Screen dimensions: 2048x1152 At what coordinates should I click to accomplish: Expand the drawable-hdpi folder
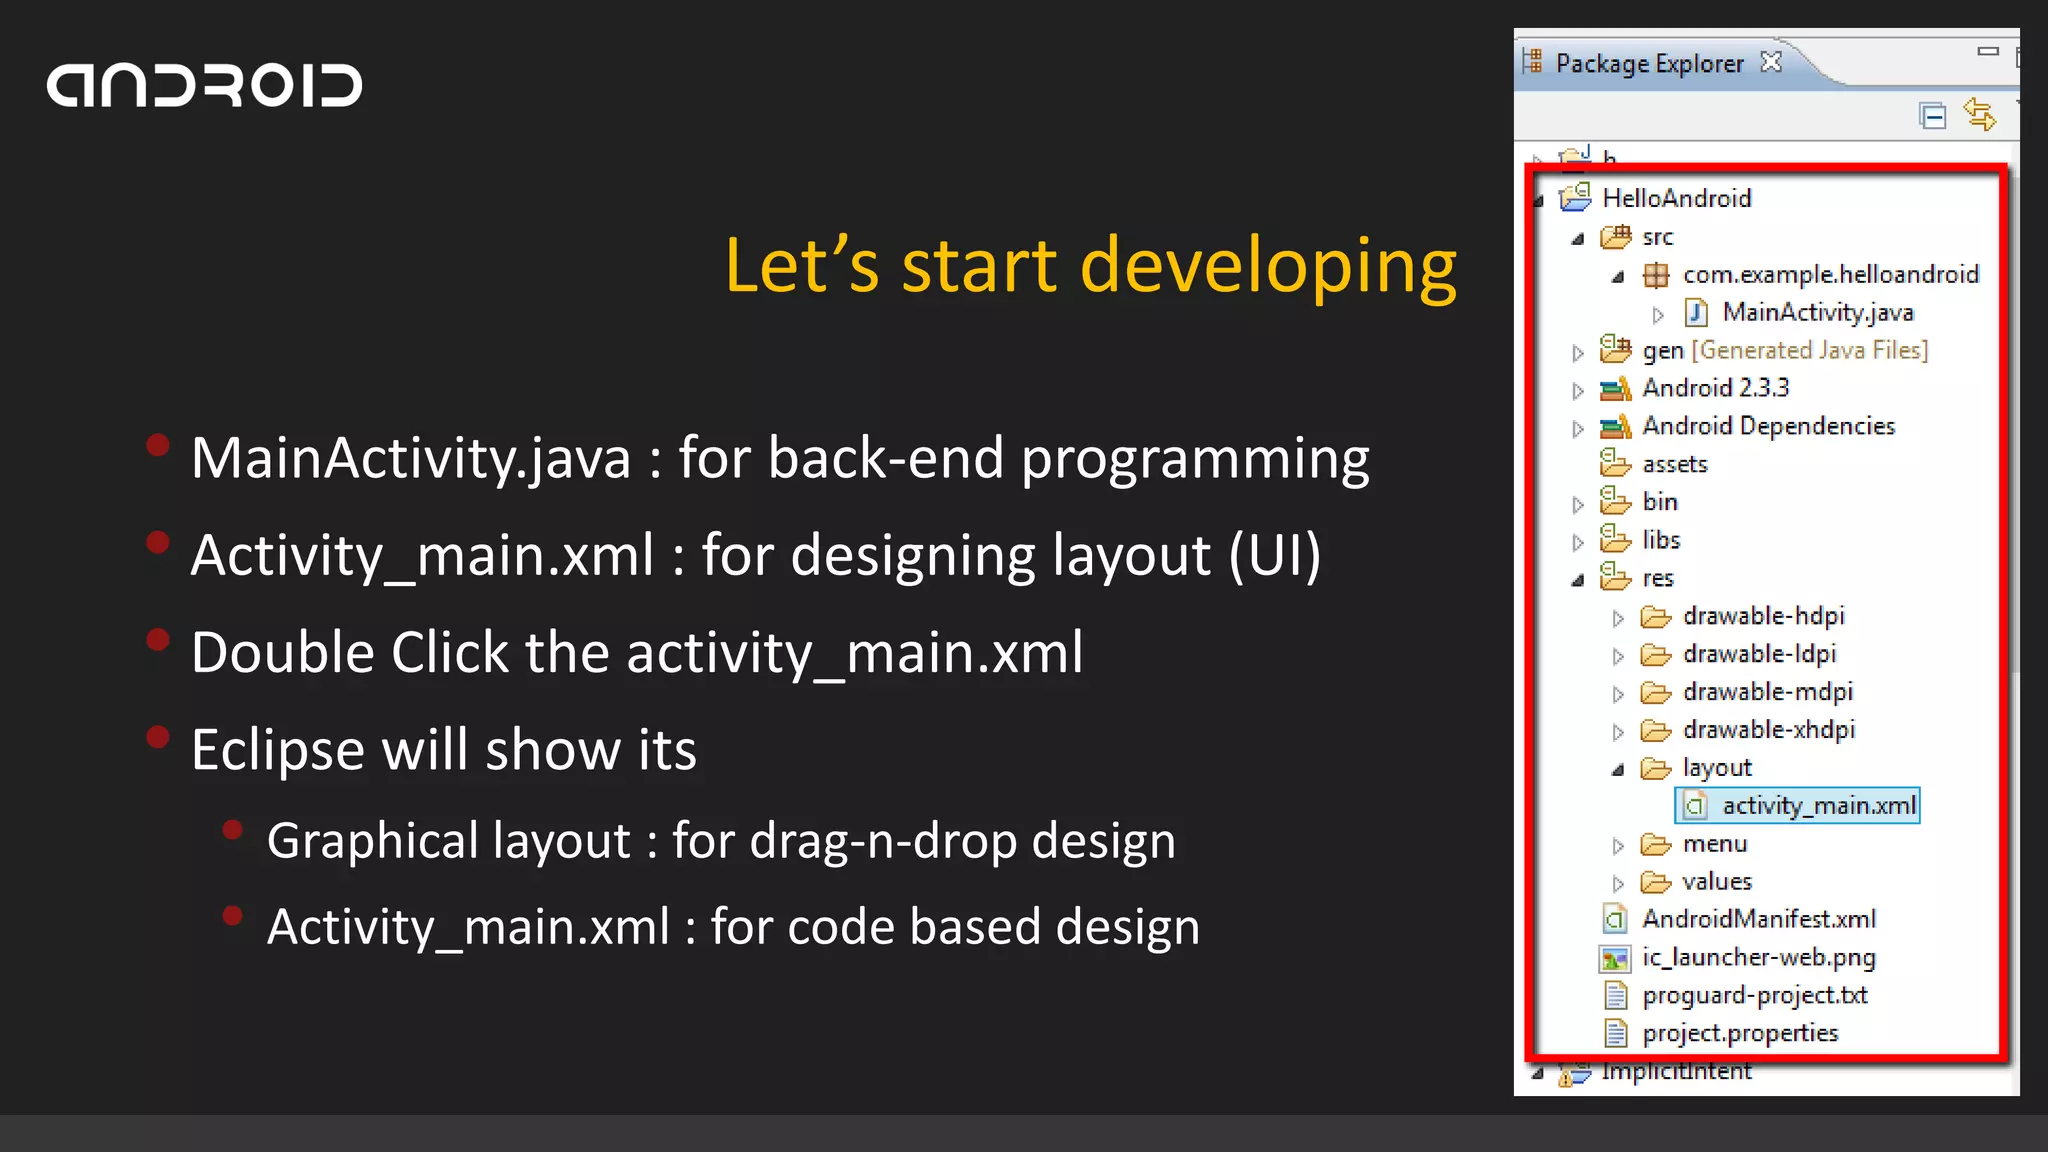(1618, 618)
